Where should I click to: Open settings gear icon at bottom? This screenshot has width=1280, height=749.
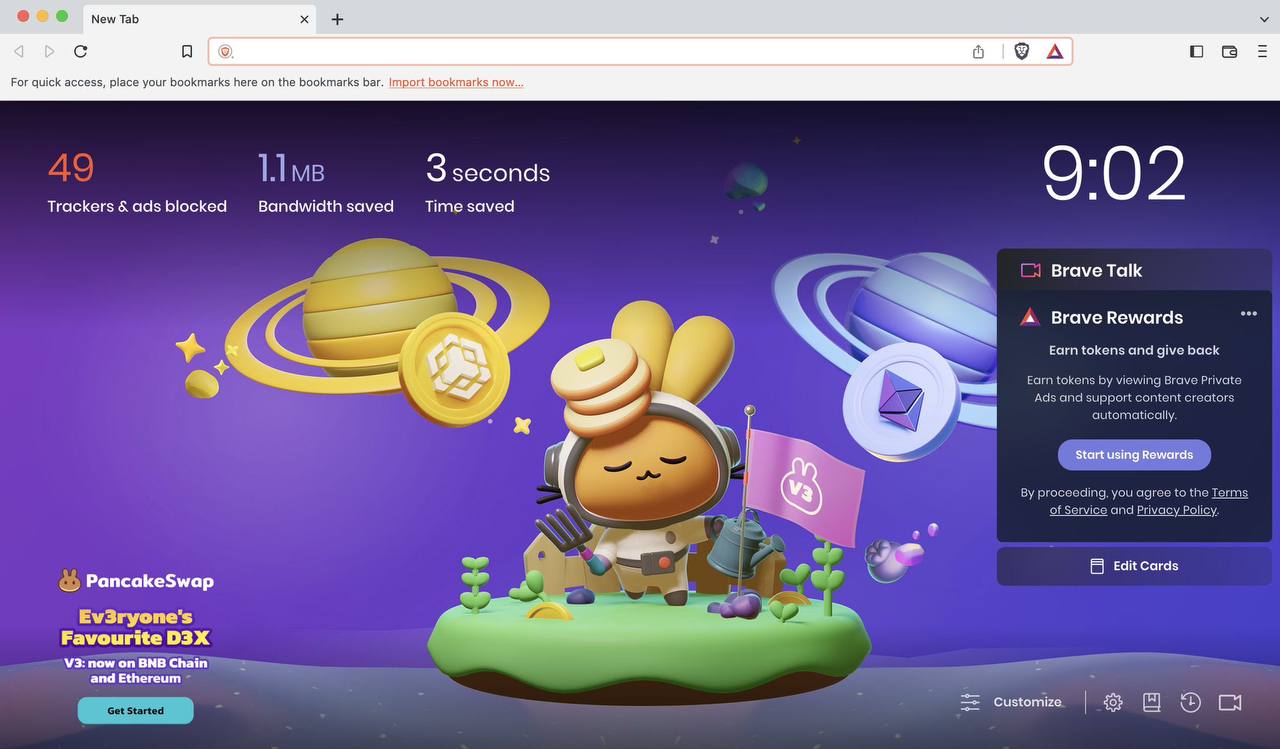click(1113, 703)
